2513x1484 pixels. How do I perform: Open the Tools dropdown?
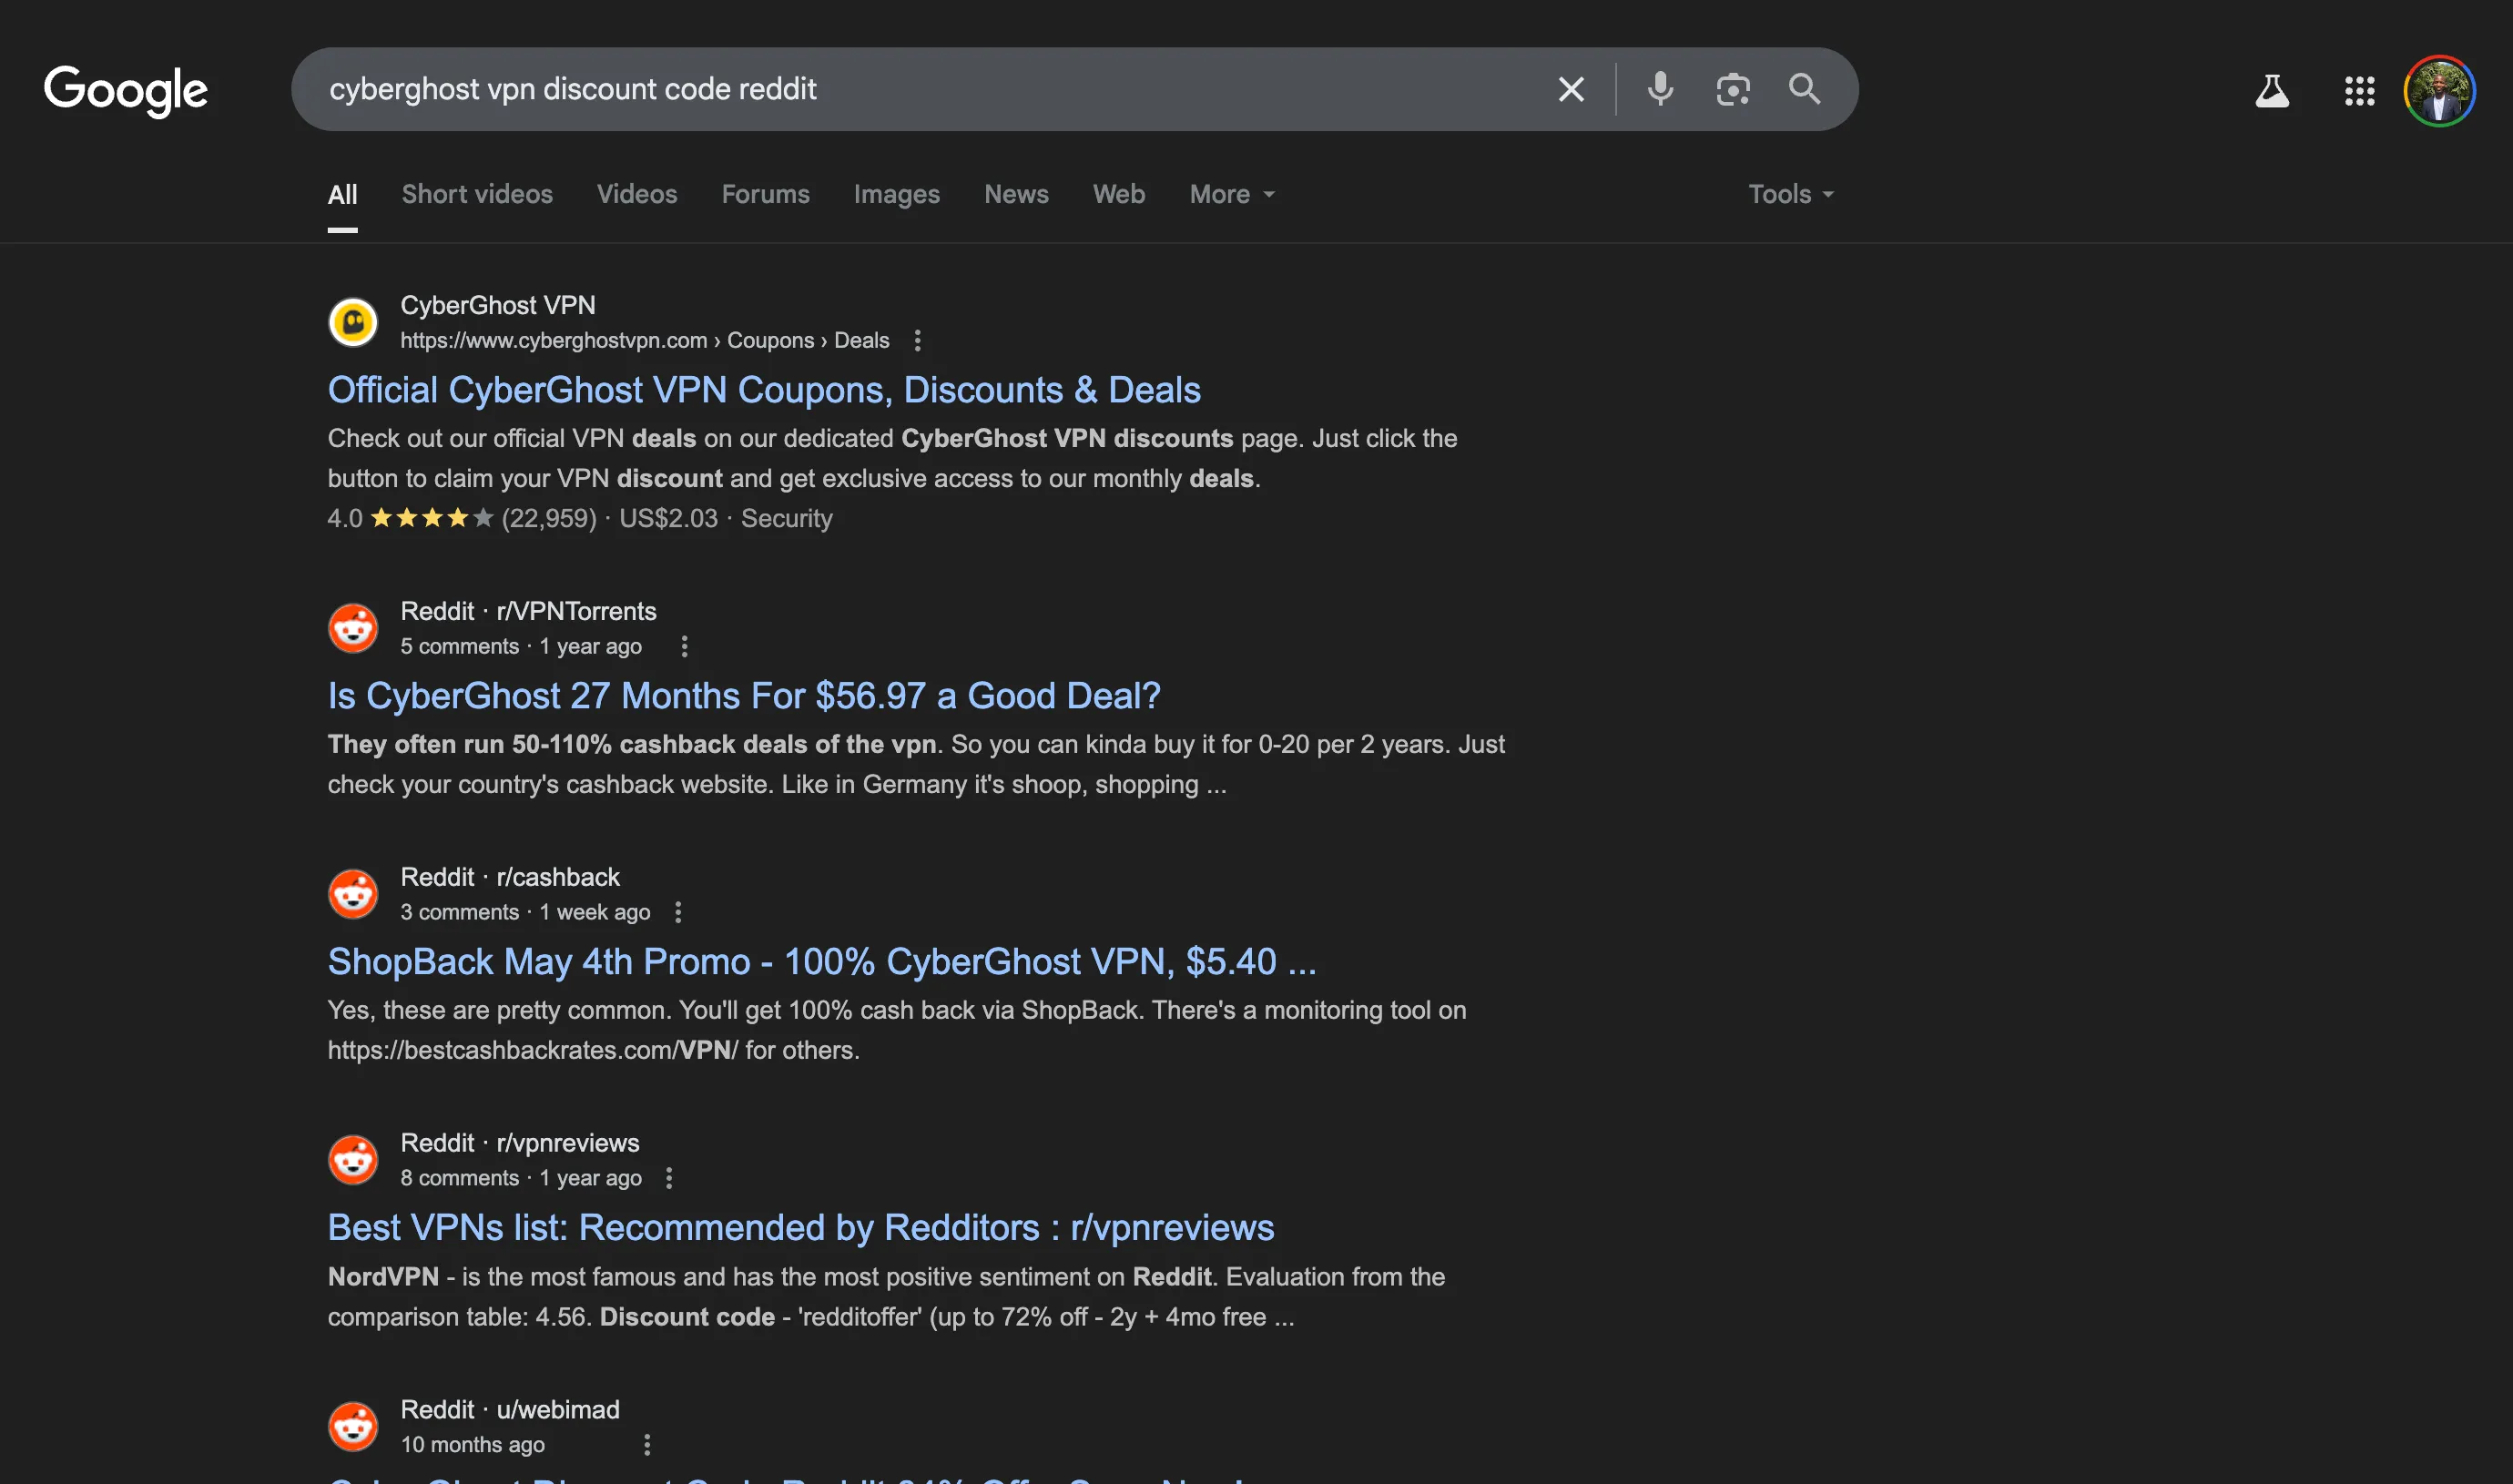click(1789, 194)
